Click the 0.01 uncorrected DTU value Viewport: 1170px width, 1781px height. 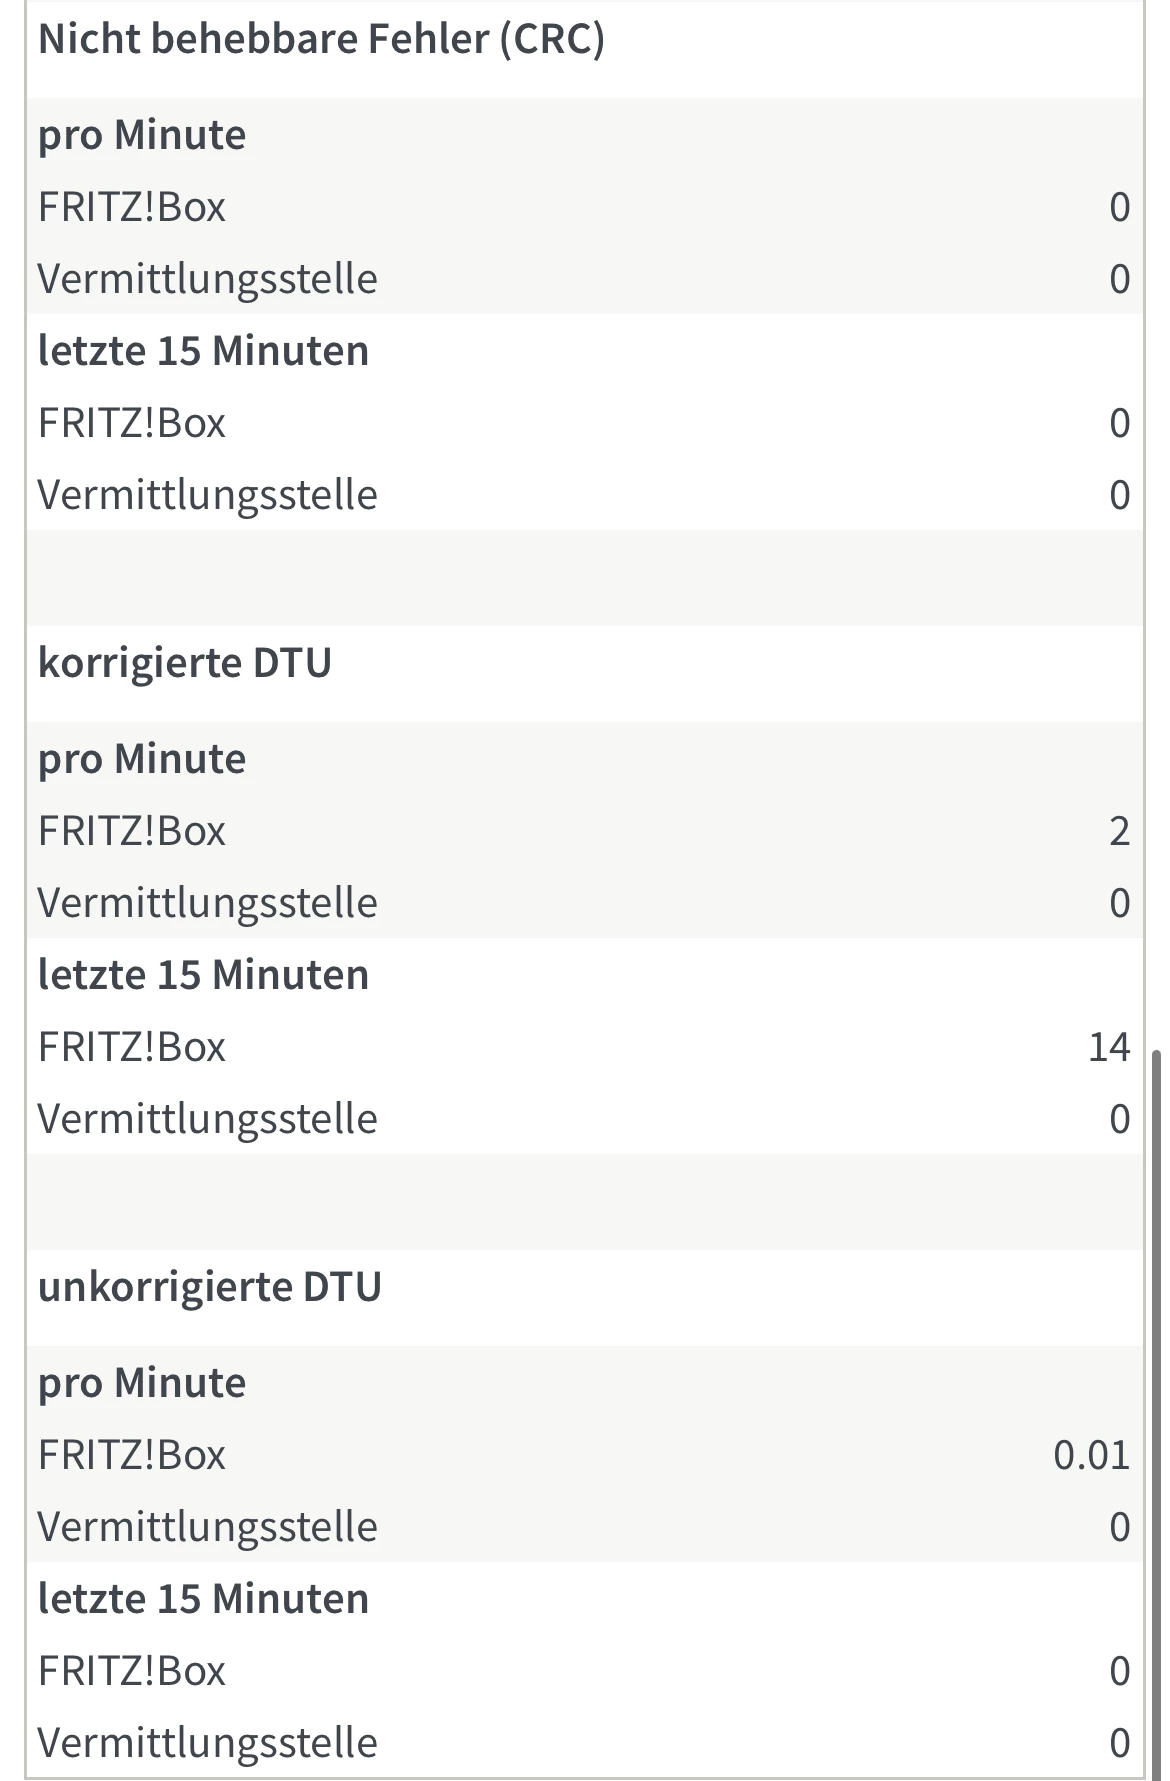click(1091, 1455)
